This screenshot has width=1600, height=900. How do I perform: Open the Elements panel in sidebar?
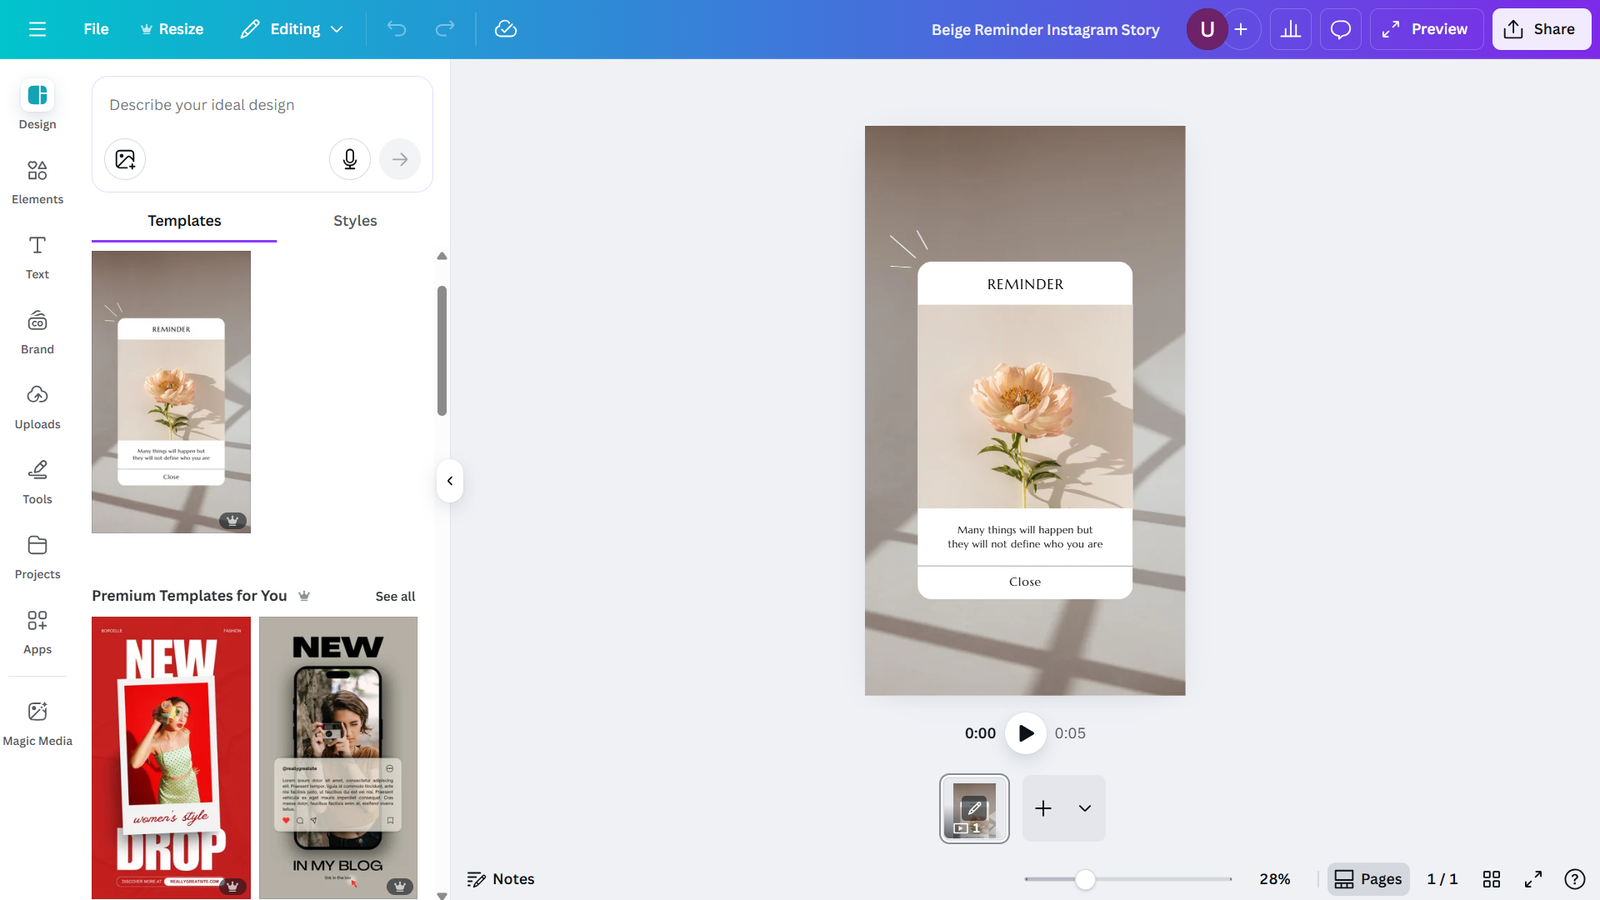click(37, 181)
